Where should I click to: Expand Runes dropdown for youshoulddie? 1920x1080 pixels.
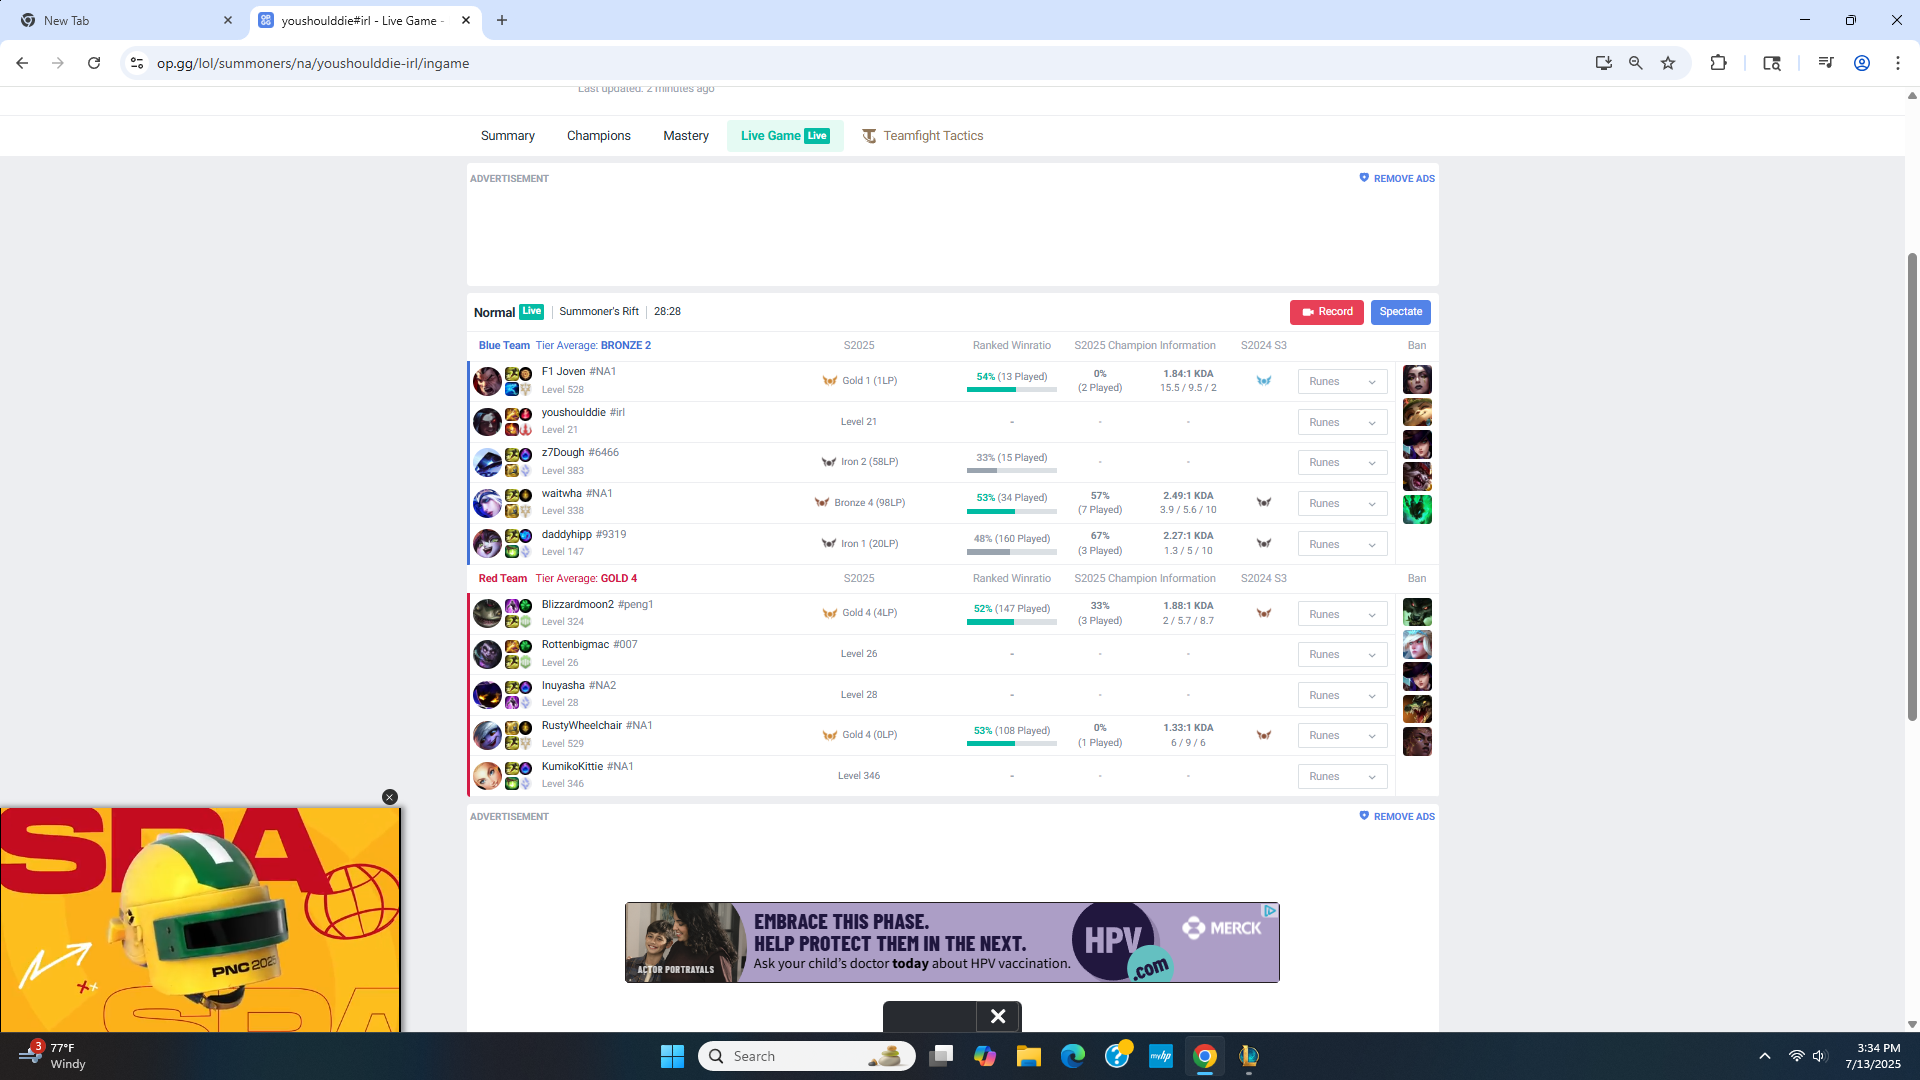pyautogui.click(x=1342, y=422)
